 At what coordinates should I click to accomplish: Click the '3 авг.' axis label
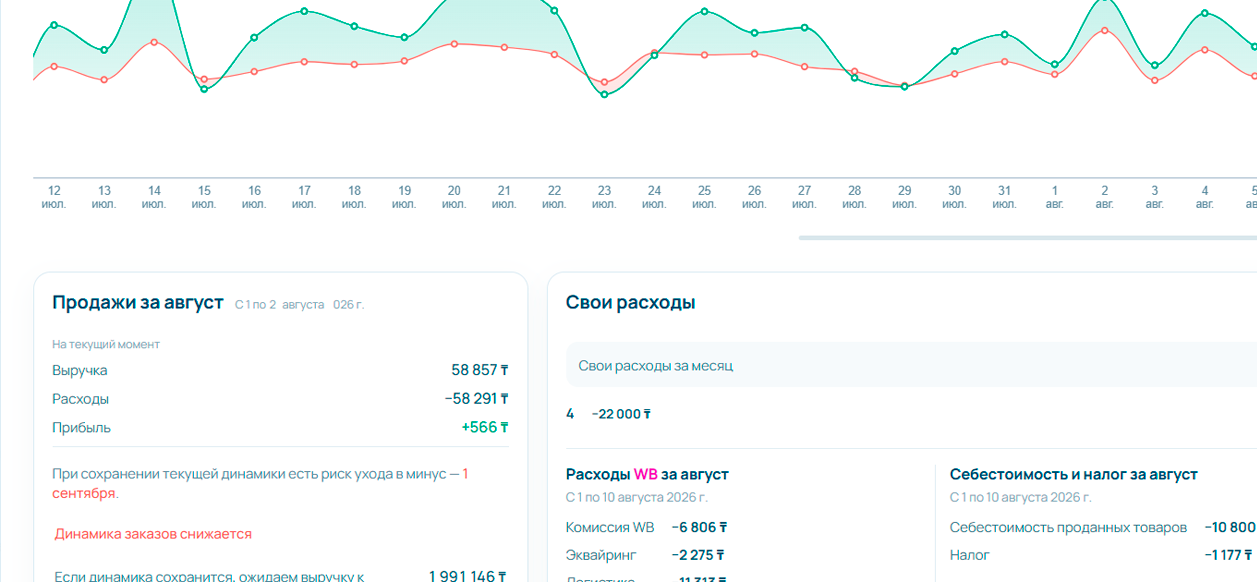(x=1154, y=197)
